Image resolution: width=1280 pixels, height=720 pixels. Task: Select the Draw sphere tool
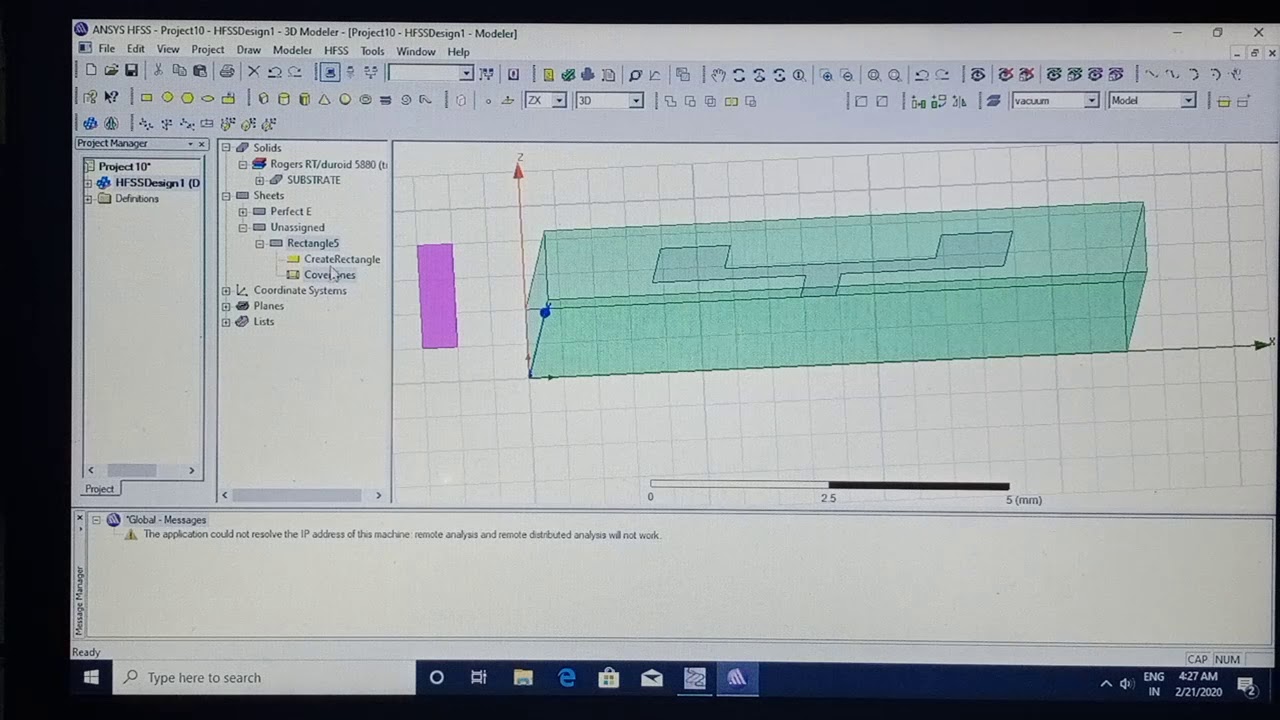click(x=345, y=99)
